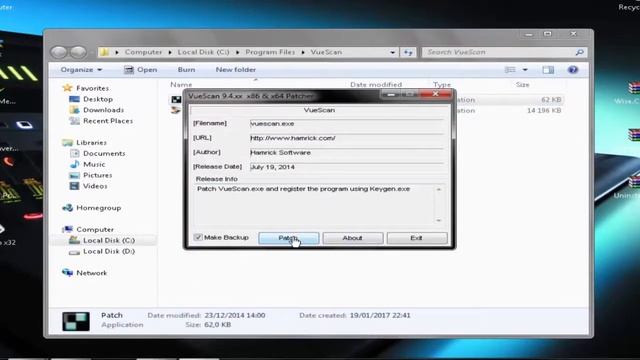Select Computer in the address breadcrumb
The image size is (640, 360).
(143, 52)
